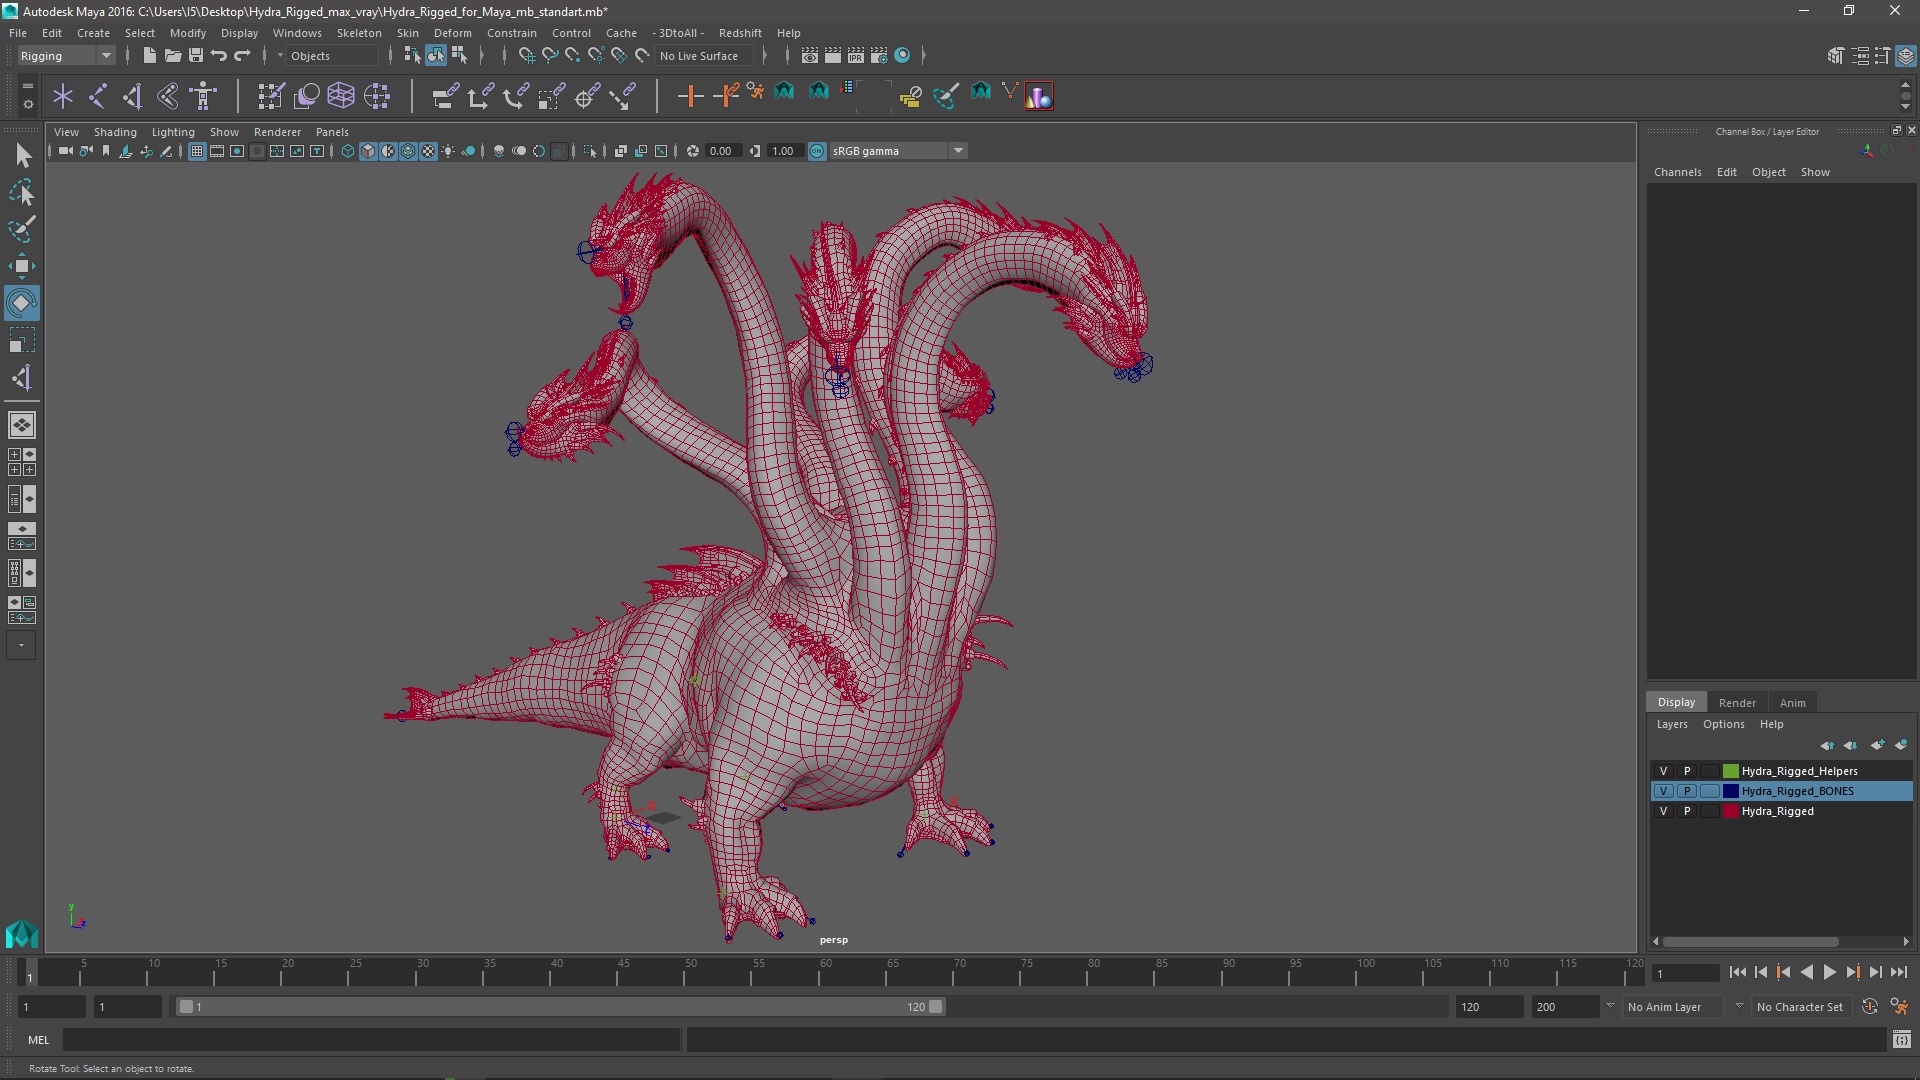1920x1080 pixels.
Task: Toggle the viewport grid display
Action: pos(197,151)
